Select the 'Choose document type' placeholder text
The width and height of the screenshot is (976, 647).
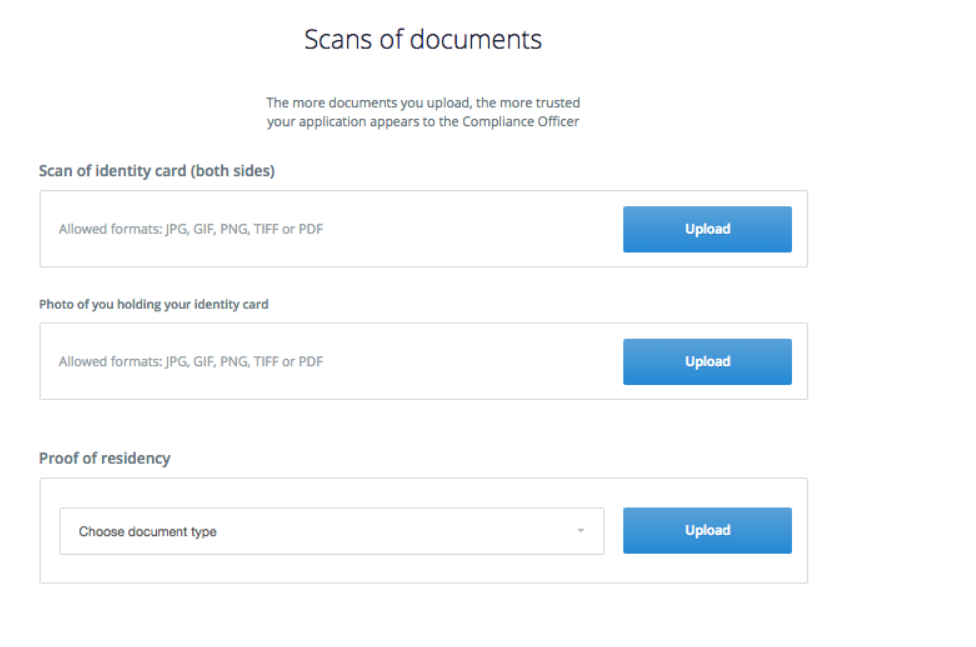(148, 532)
